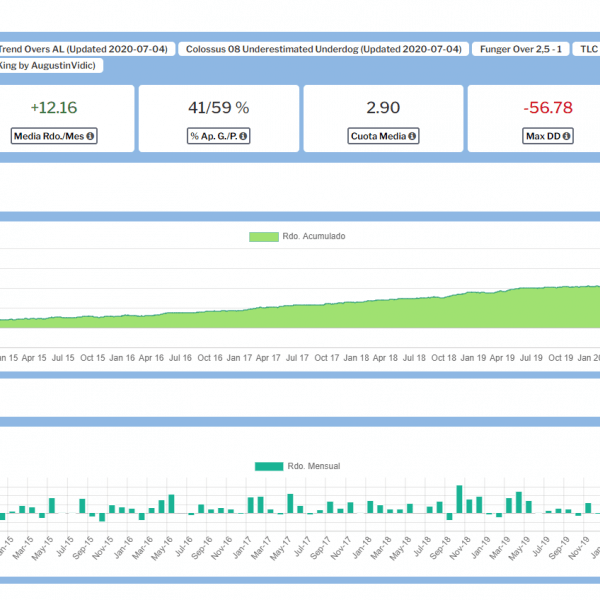Screen dimensions: 600x600
Task: Select the King by AugustinVidic tag
Action: (x=49, y=65)
